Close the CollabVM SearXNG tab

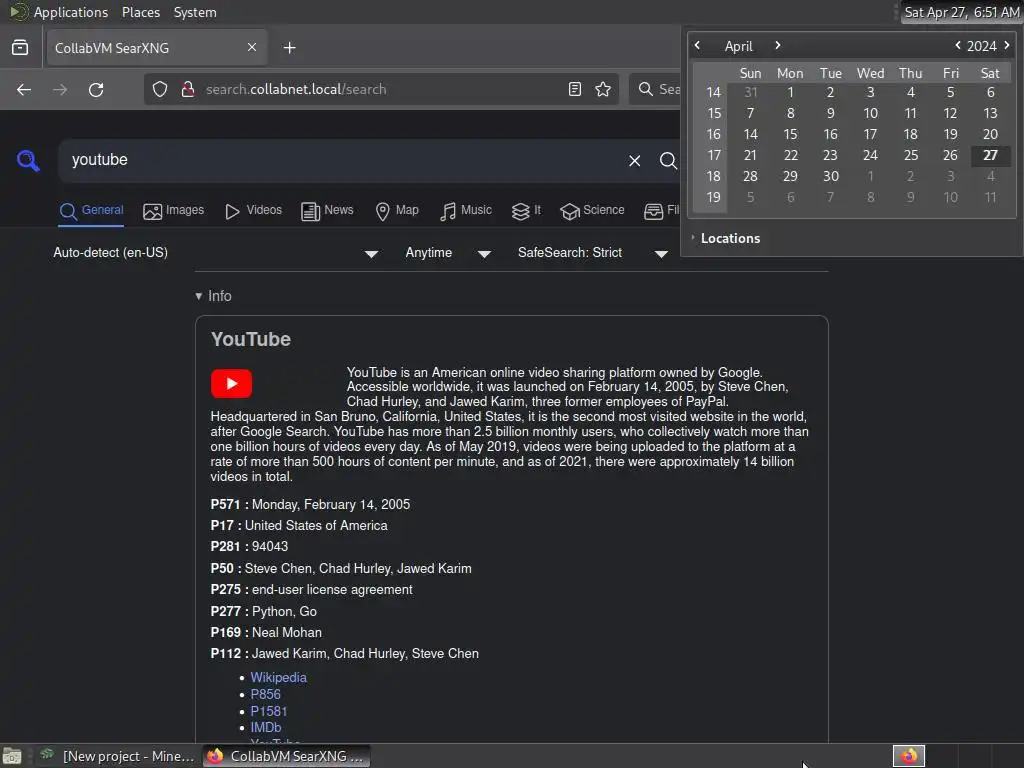(252, 48)
